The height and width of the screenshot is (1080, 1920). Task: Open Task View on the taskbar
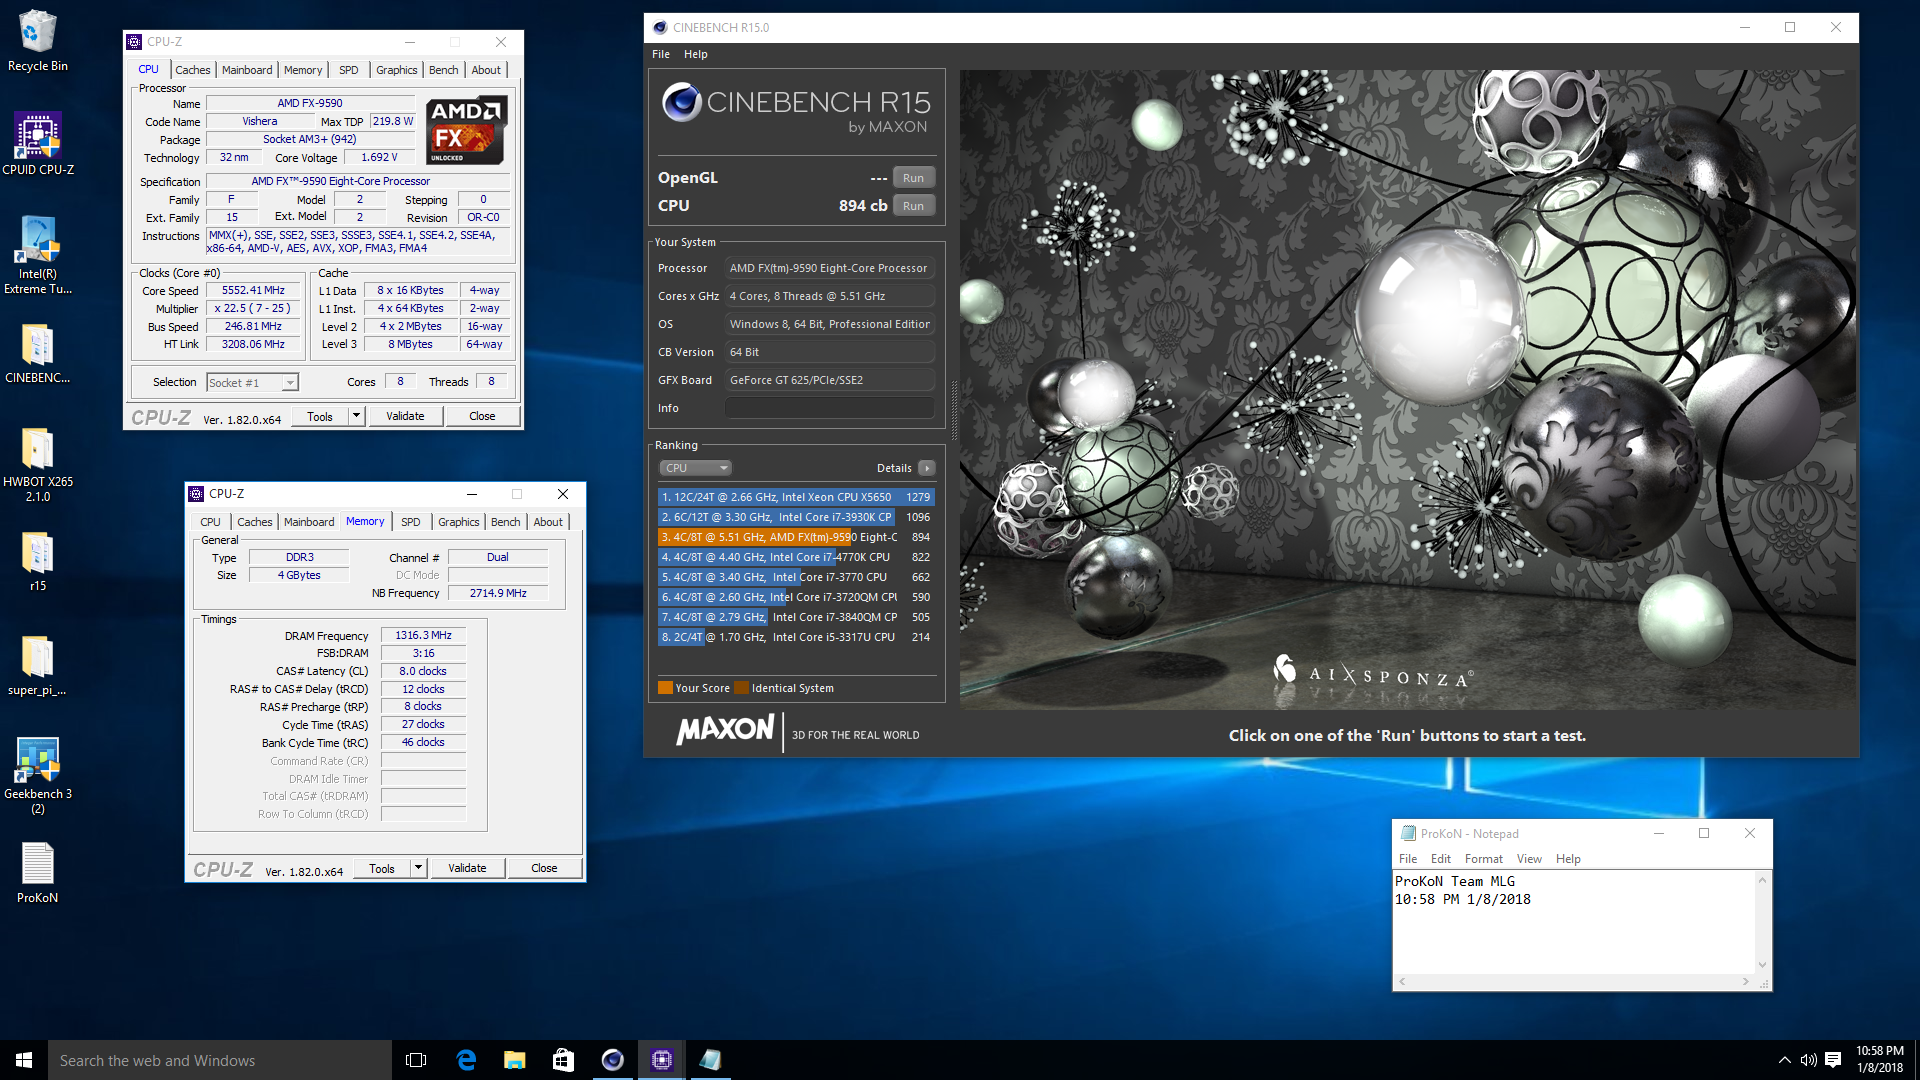[416, 1060]
